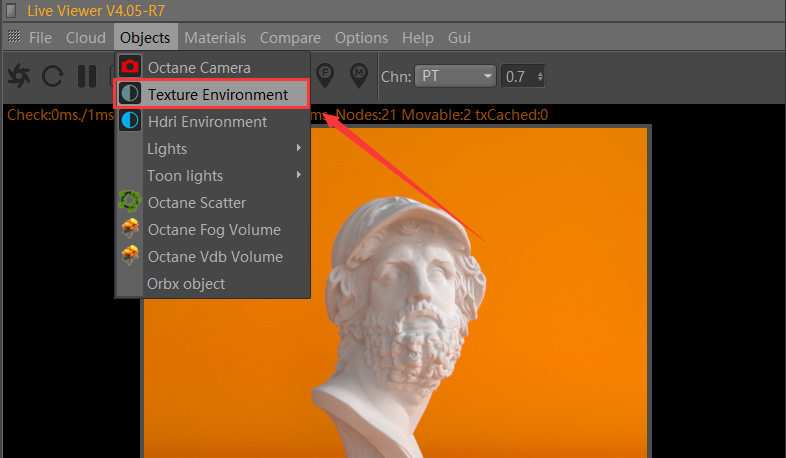Open the Gui menu
Image resolution: width=786 pixels, height=458 pixels.
pos(459,38)
